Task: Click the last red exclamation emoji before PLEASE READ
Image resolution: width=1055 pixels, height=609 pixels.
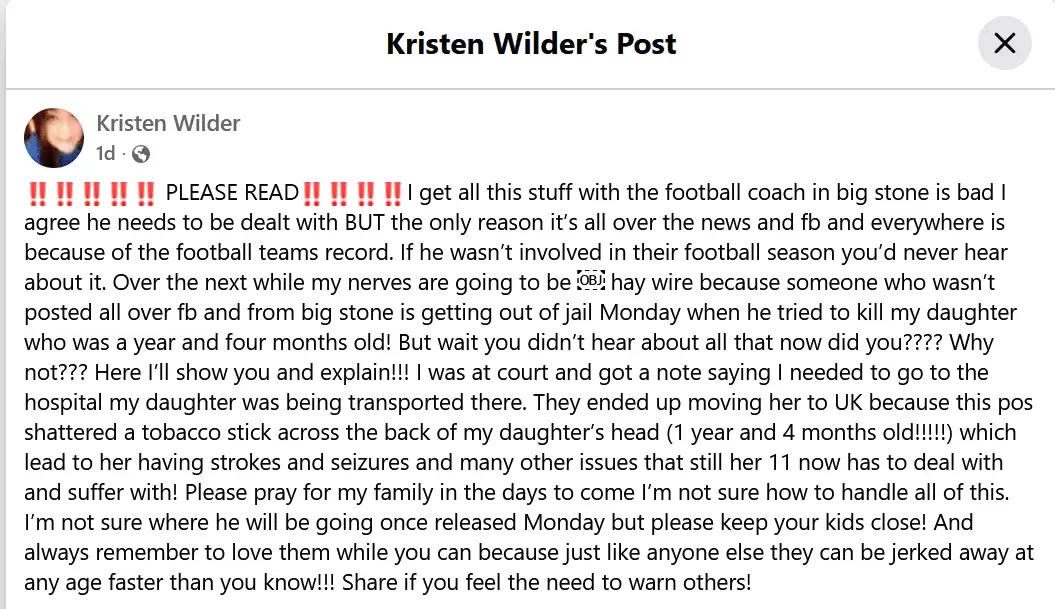Action: pos(146,192)
